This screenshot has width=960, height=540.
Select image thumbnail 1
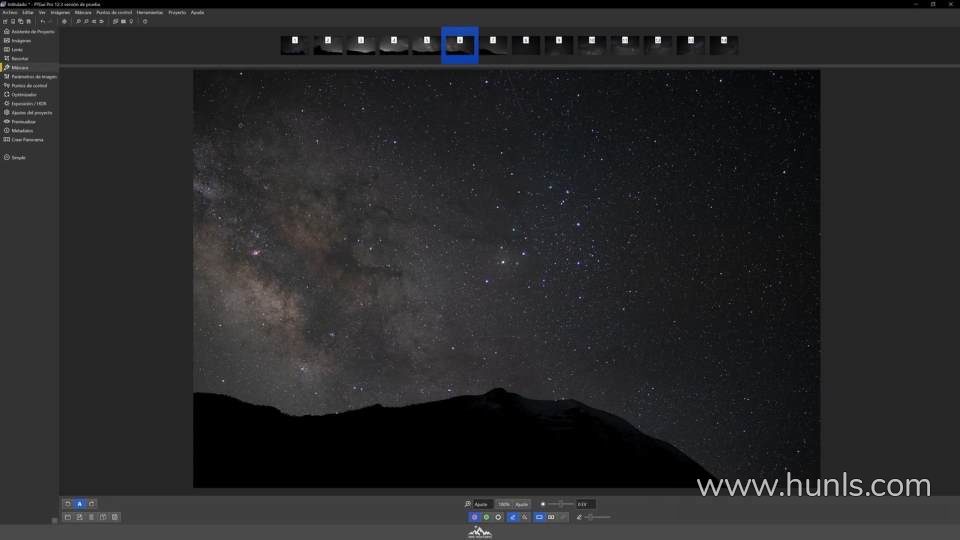click(x=294, y=45)
